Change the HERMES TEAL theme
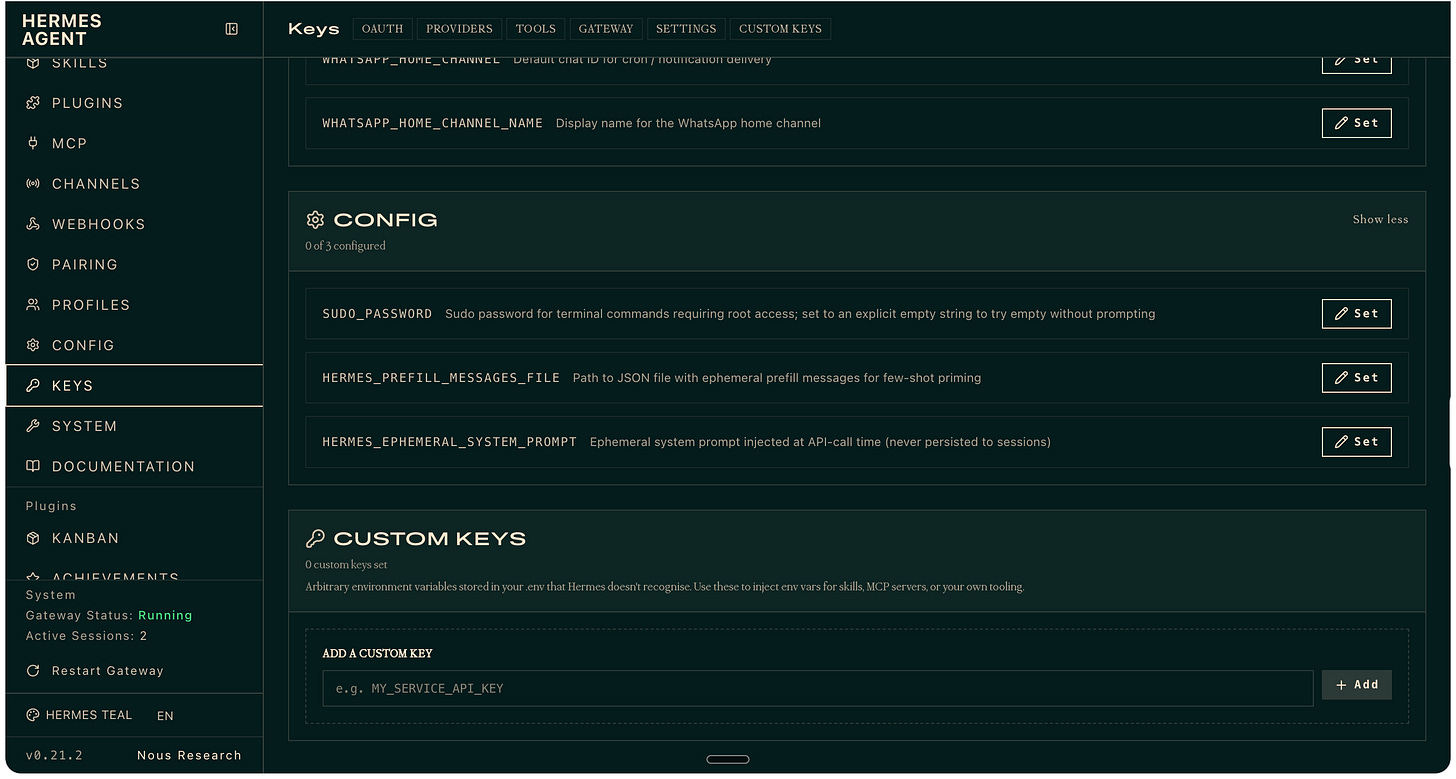Viewport: 1456px width, 779px height. pos(79,715)
